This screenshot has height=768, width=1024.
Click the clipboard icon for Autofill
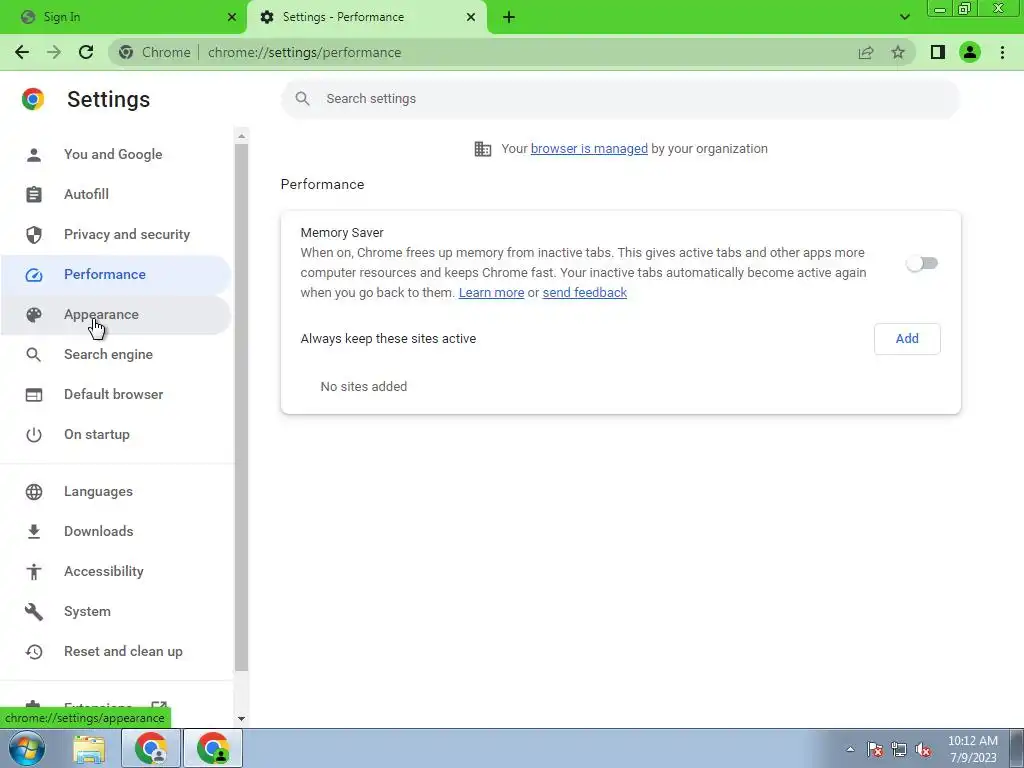click(34, 195)
